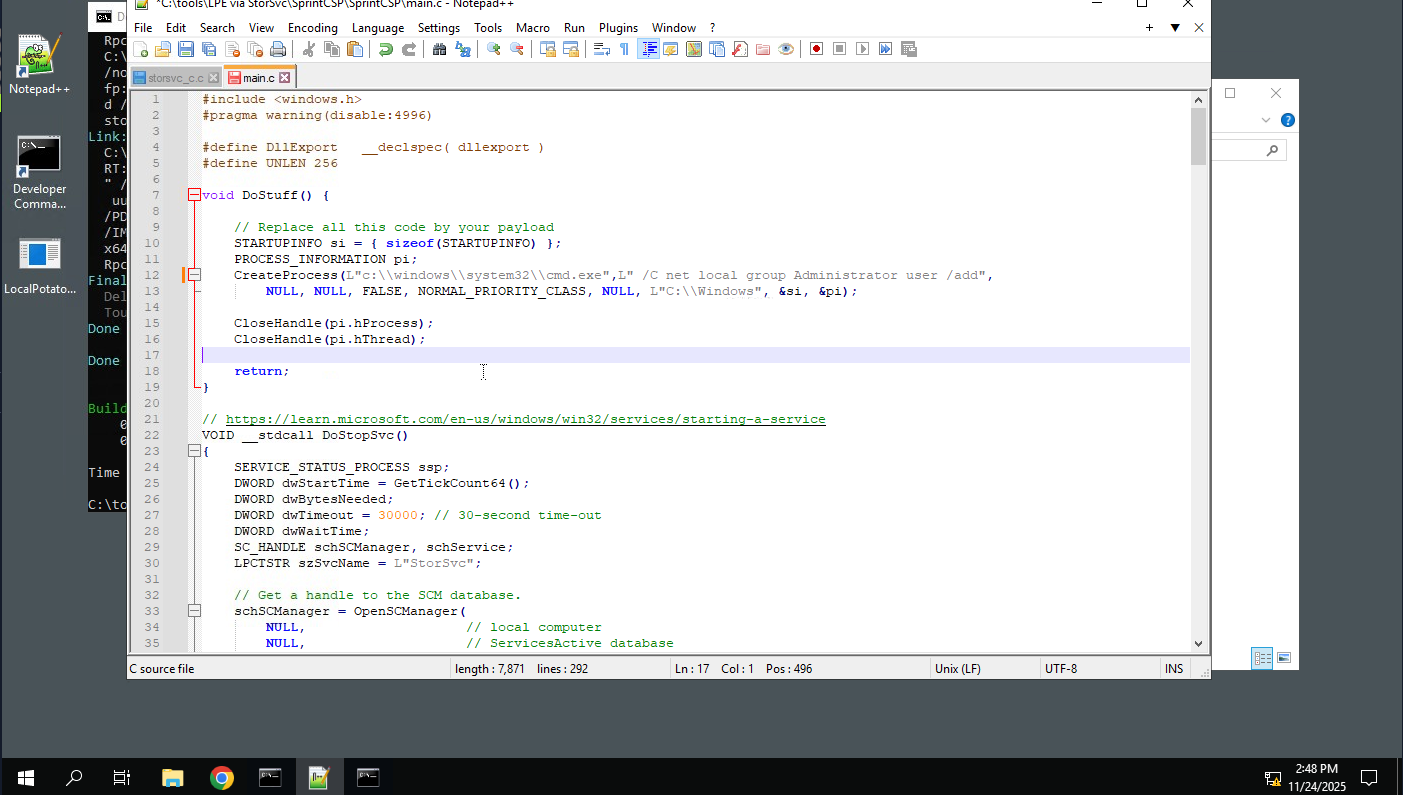Collapse the OpenSCManager fold at line 33
The image size is (1403, 795).
pos(194,611)
